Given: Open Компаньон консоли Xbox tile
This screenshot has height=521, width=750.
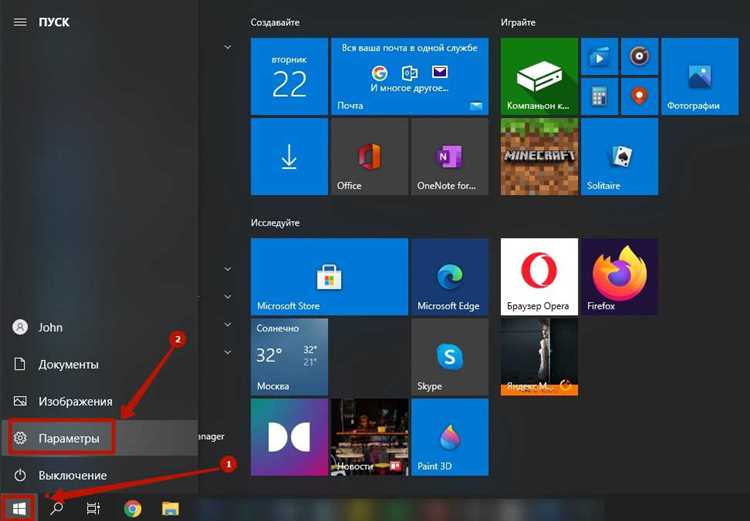Looking at the screenshot, I should pyautogui.click(x=539, y=77).
